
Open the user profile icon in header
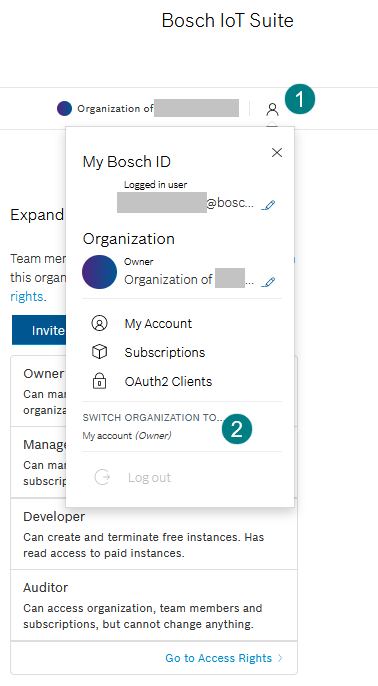272,109
